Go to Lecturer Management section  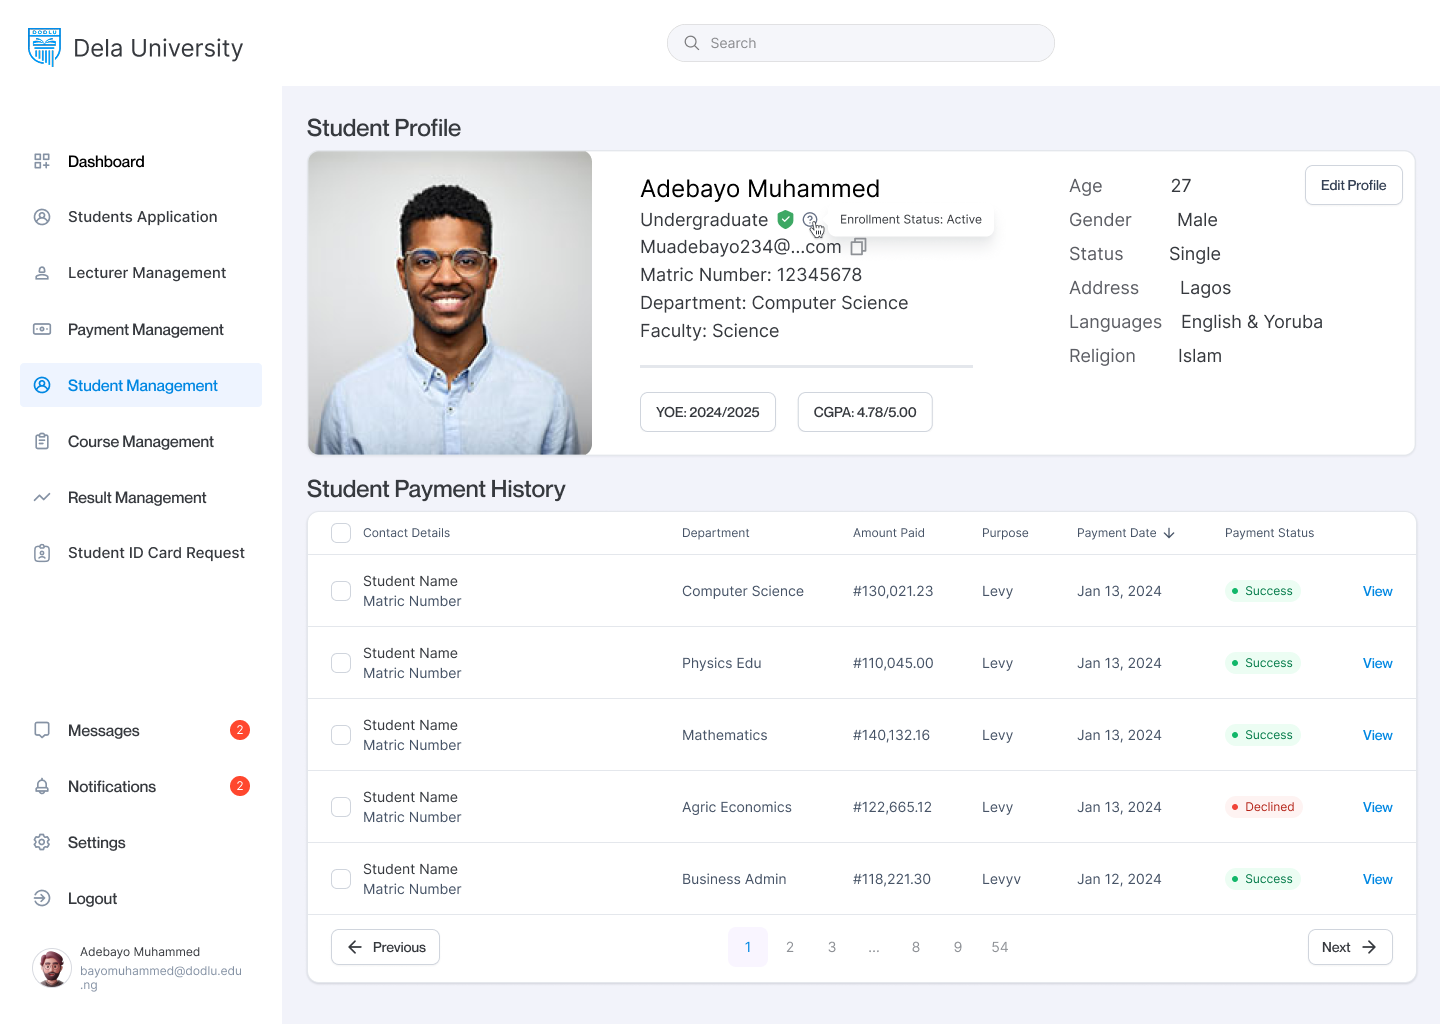pos(146,273)
